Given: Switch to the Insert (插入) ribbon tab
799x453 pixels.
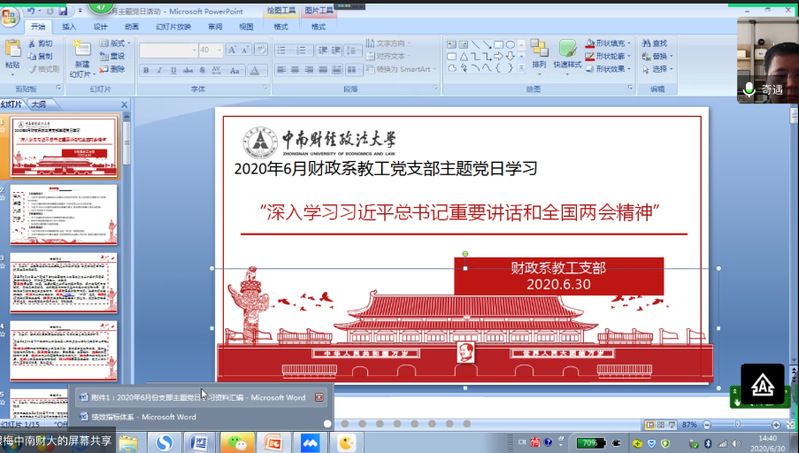Looking at the screenshot, I should tap(69, 27).
